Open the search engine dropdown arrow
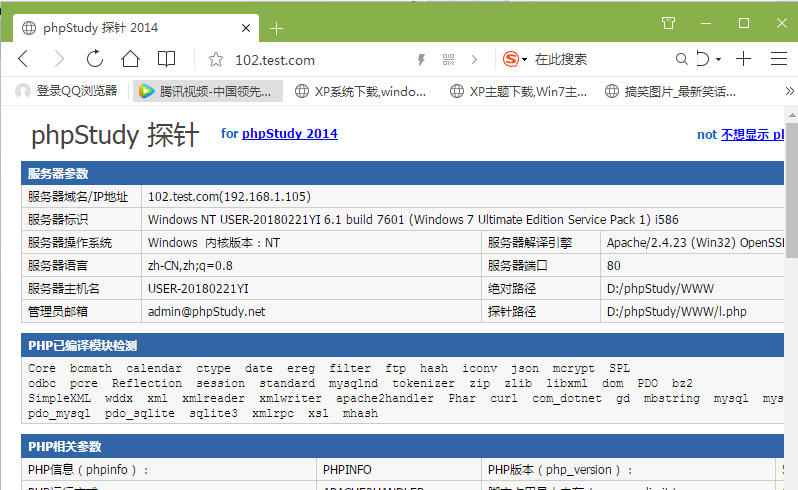The height and width of the screenshot is (490, 798). pos(524,60)
